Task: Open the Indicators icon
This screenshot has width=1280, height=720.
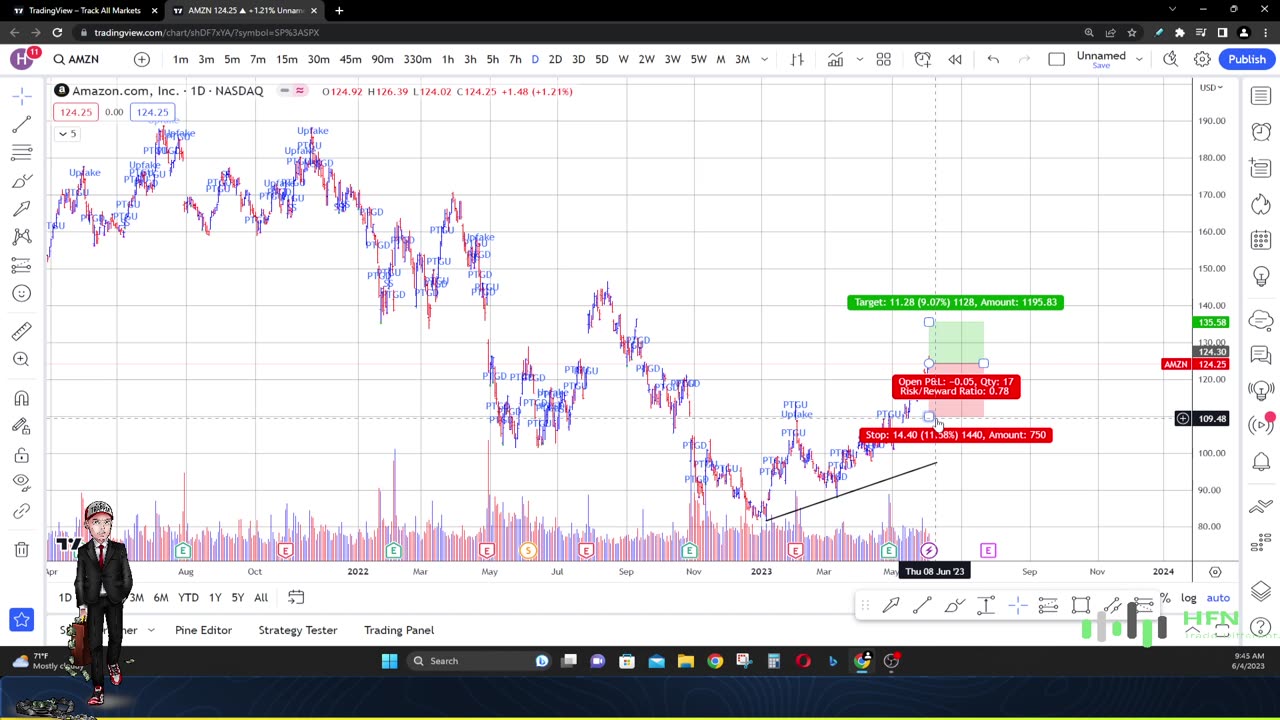Action: (835, 59)
